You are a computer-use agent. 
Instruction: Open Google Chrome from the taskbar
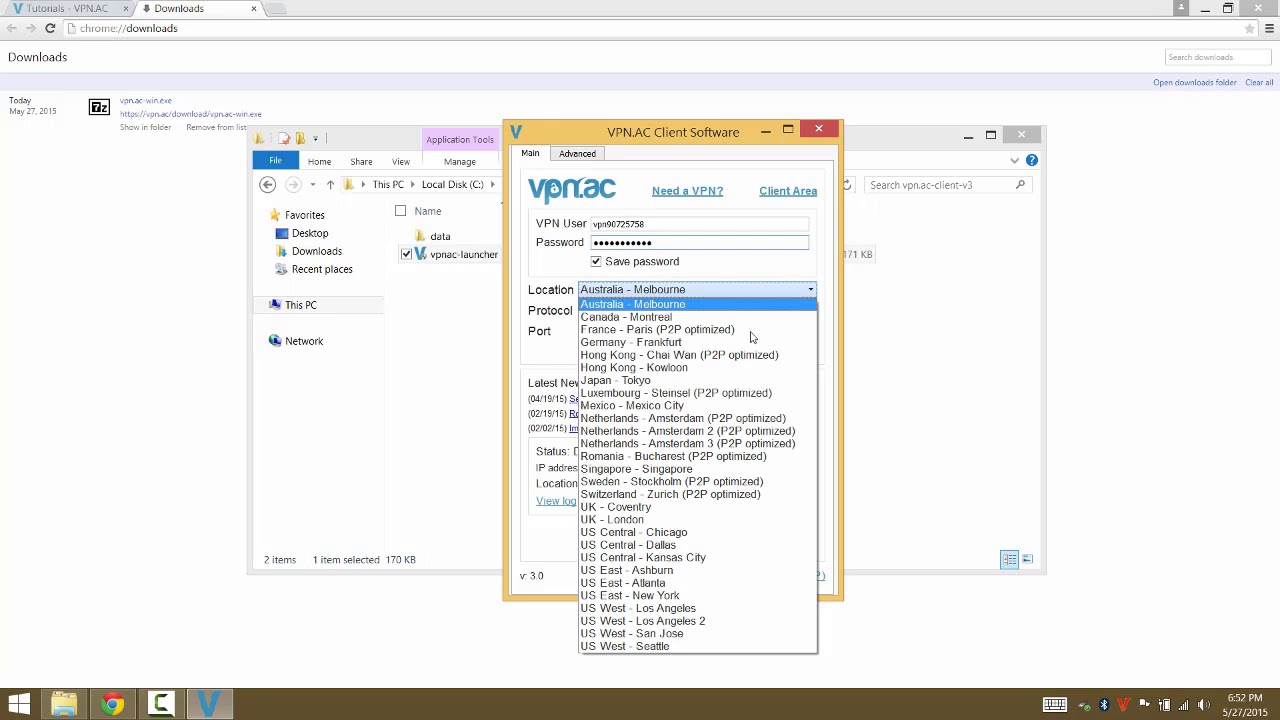(112, 705)
